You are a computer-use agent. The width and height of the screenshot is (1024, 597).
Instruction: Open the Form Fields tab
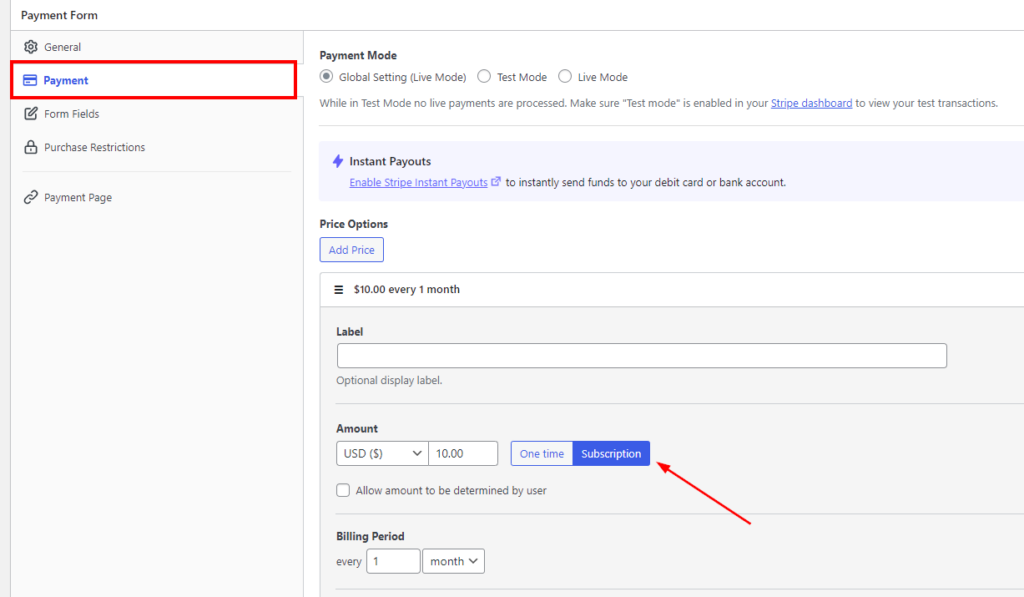point(71,114)
